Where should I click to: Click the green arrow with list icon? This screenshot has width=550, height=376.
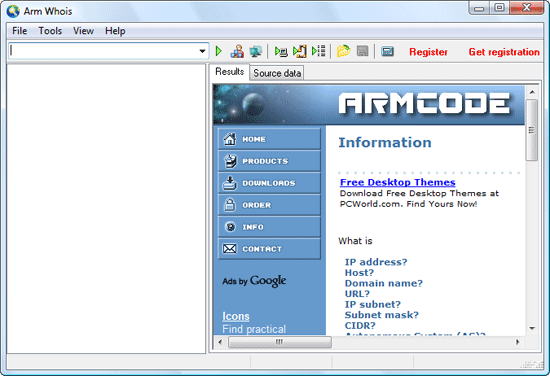pos(318,51)
